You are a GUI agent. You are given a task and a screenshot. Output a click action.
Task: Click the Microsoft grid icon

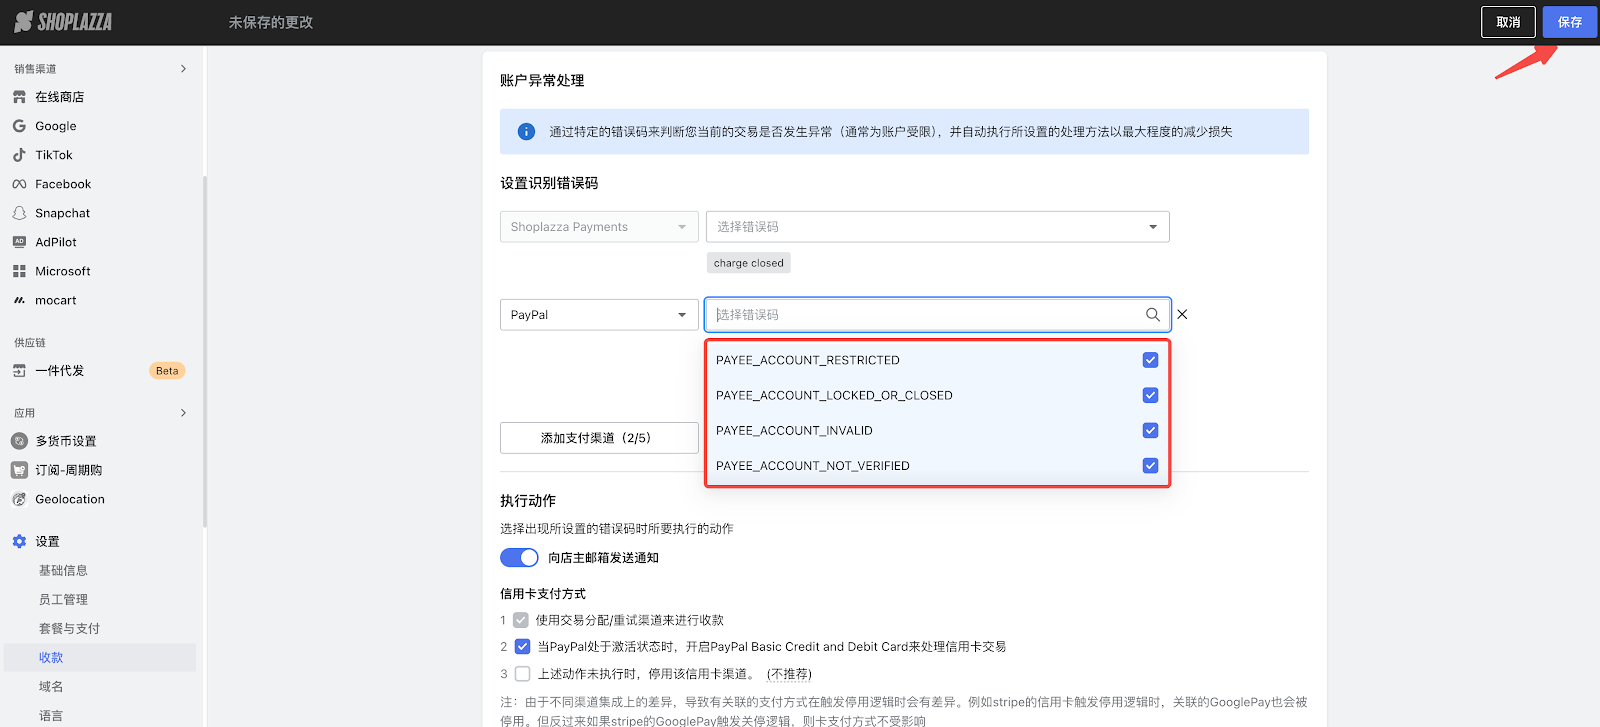19,271
